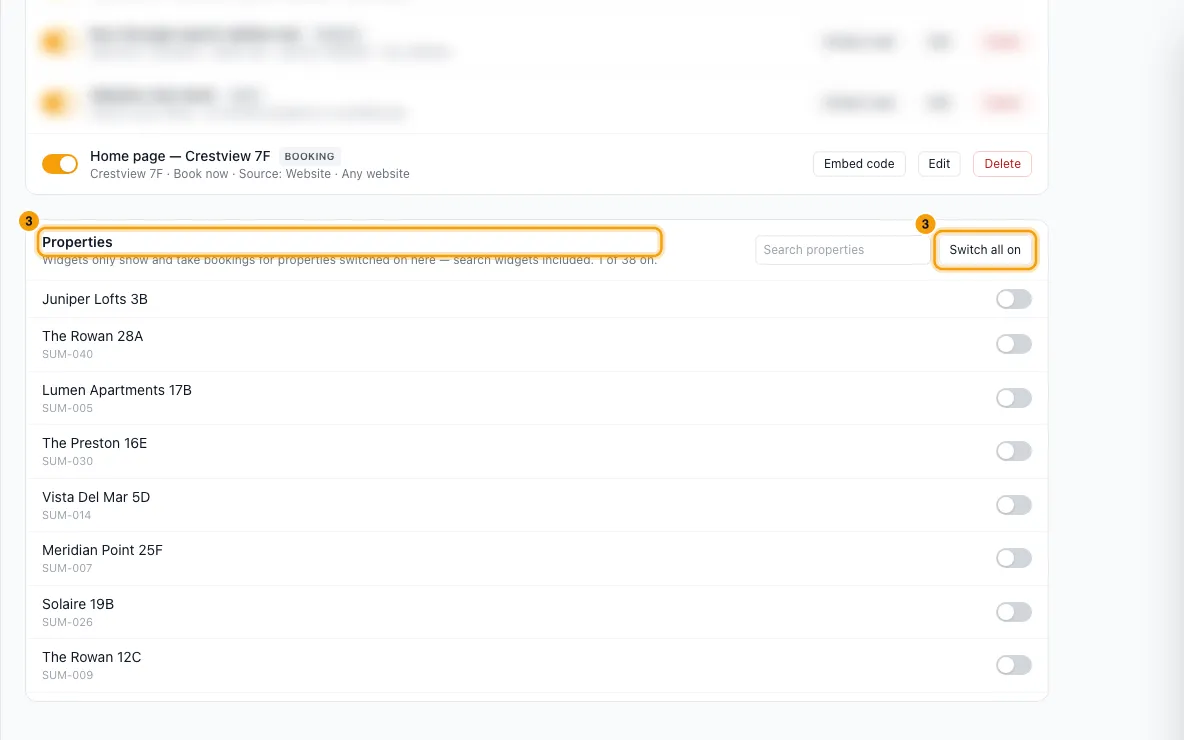The image size is (1184, 740).
Task: Select Solaire 19B property name
Action: (78, 604)
